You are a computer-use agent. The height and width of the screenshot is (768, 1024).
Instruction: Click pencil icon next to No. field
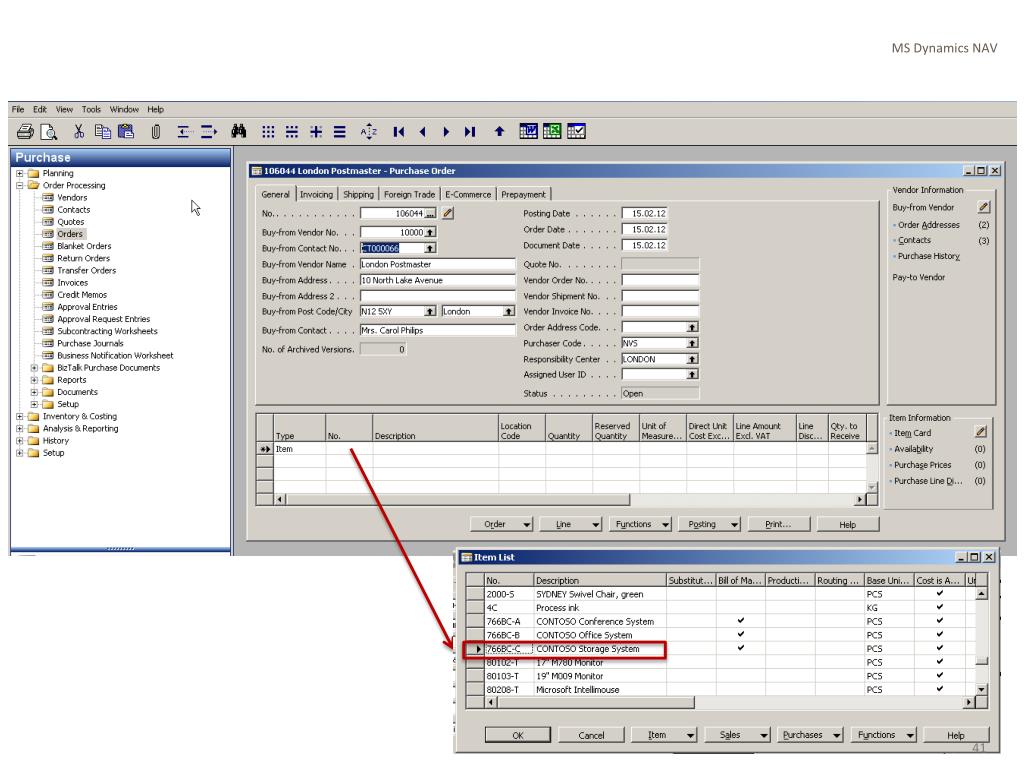click(447, 213)
